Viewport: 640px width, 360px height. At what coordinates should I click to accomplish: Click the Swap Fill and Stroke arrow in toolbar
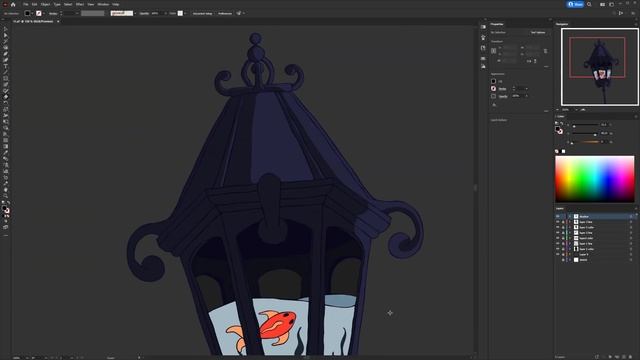point(9,202)
